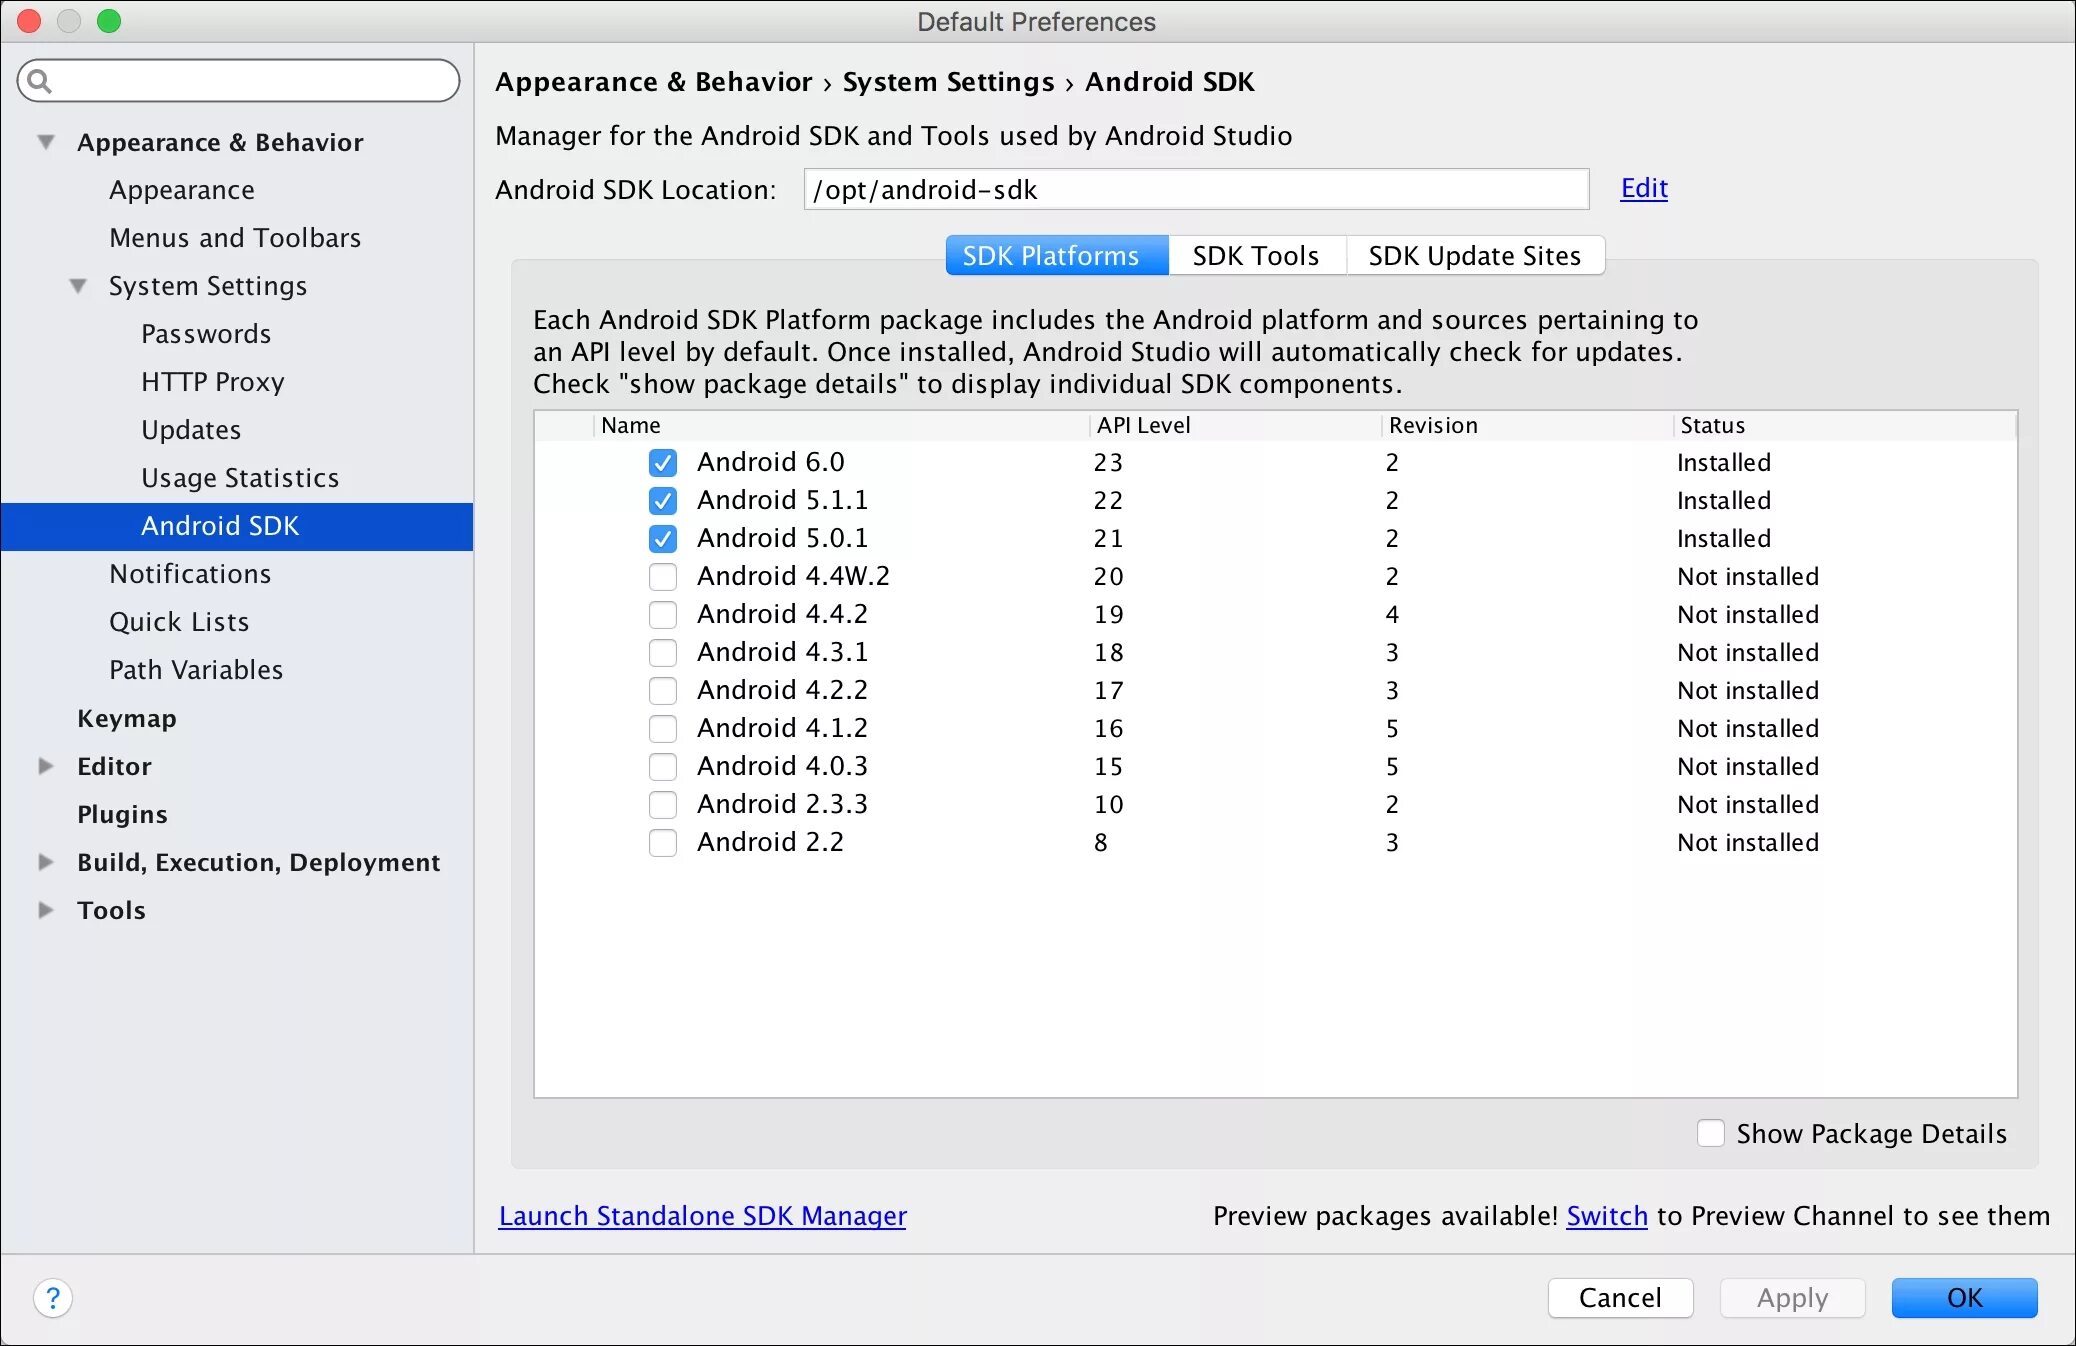Check the Android 4.1.2 checkbox
The width and height of the screenshot is (2076, 1346).
coord(662,728)
